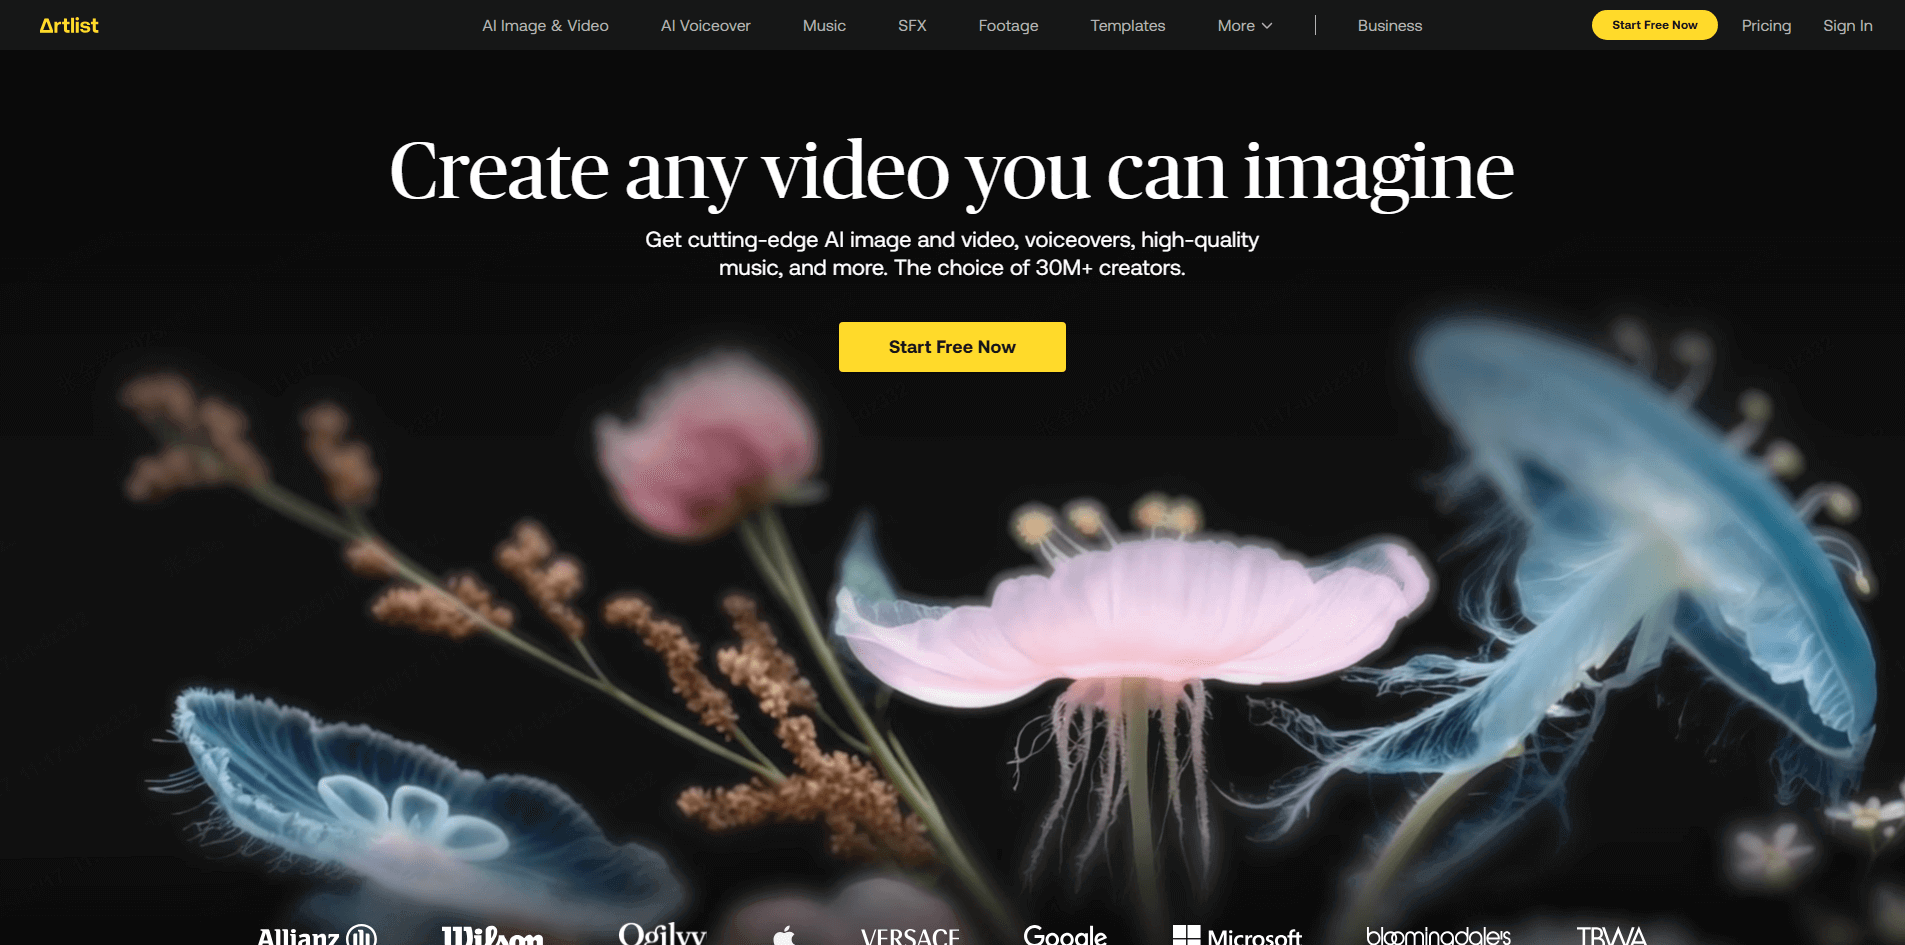Open Templates from the top navigation
Screen dimensions: 1905x945
(x=1127, y=26)
